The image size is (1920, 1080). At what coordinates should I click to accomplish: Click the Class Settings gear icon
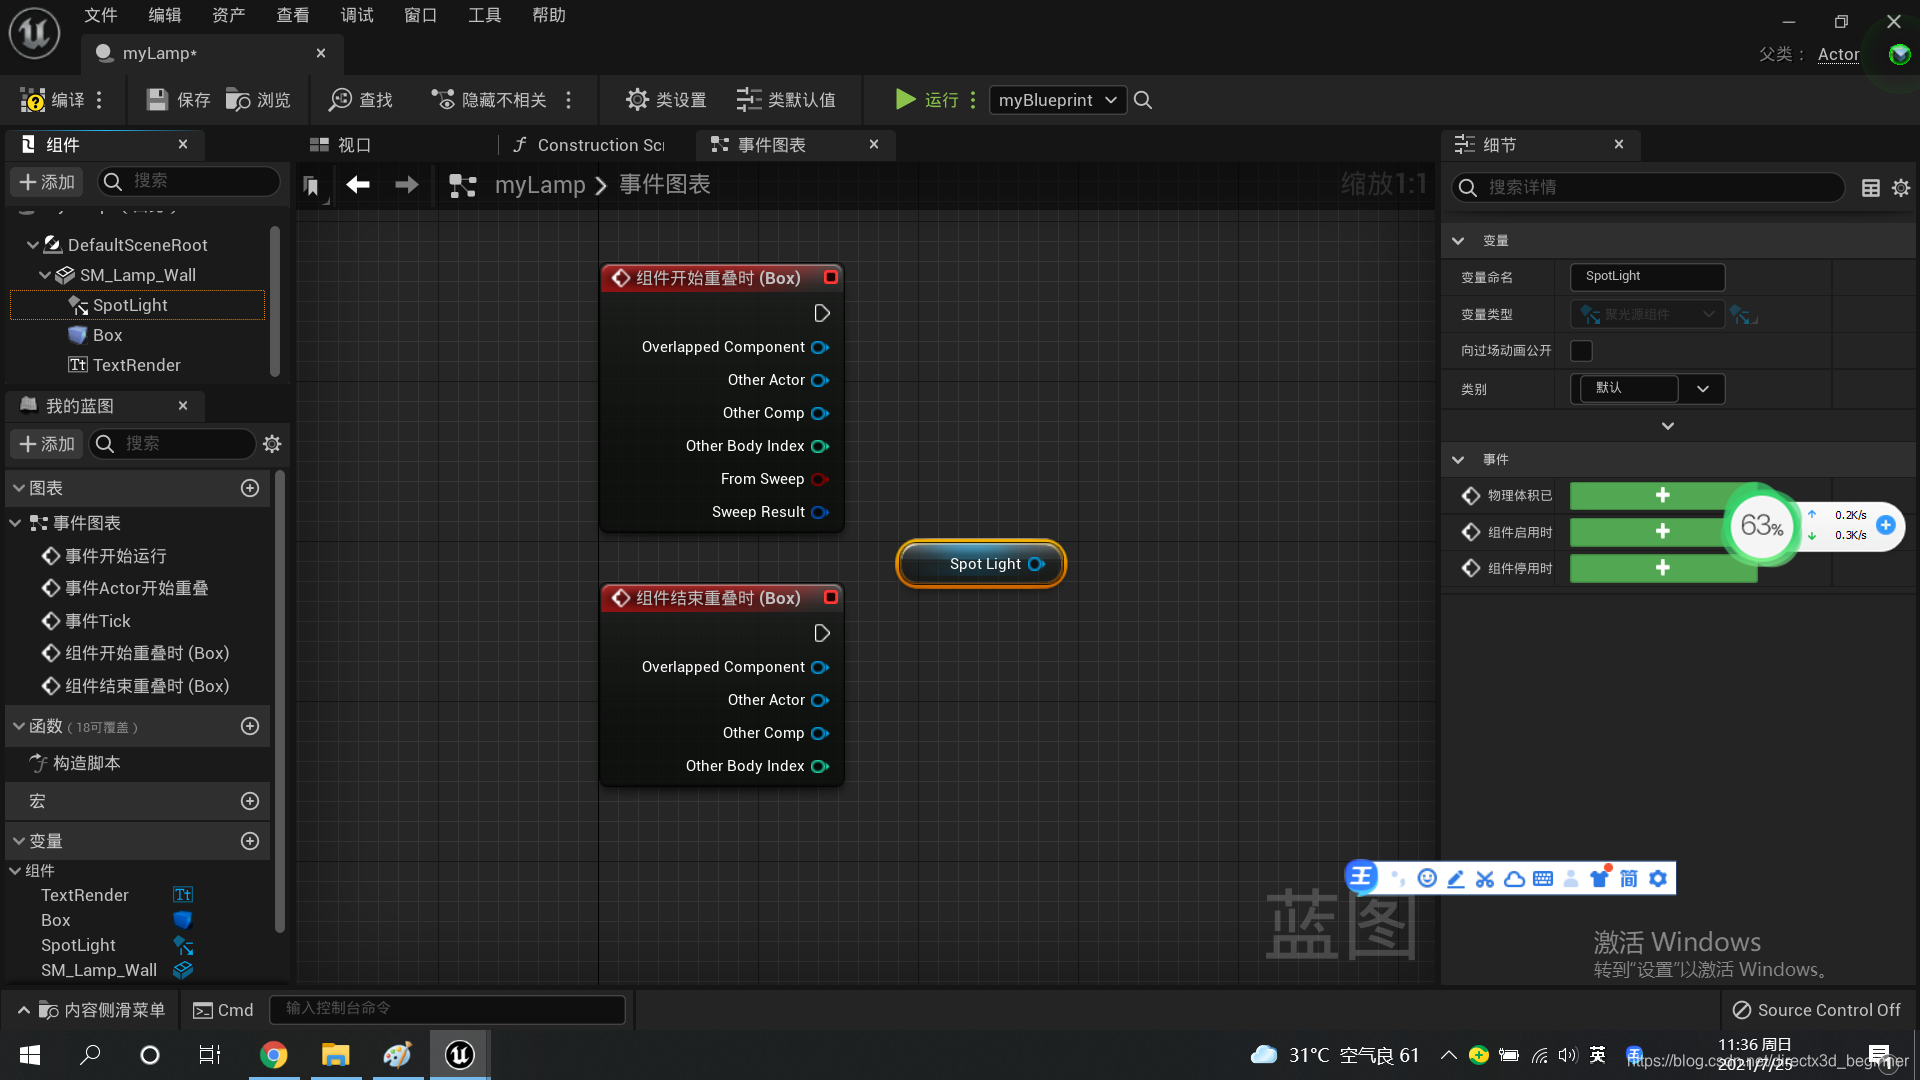[637, 100]
